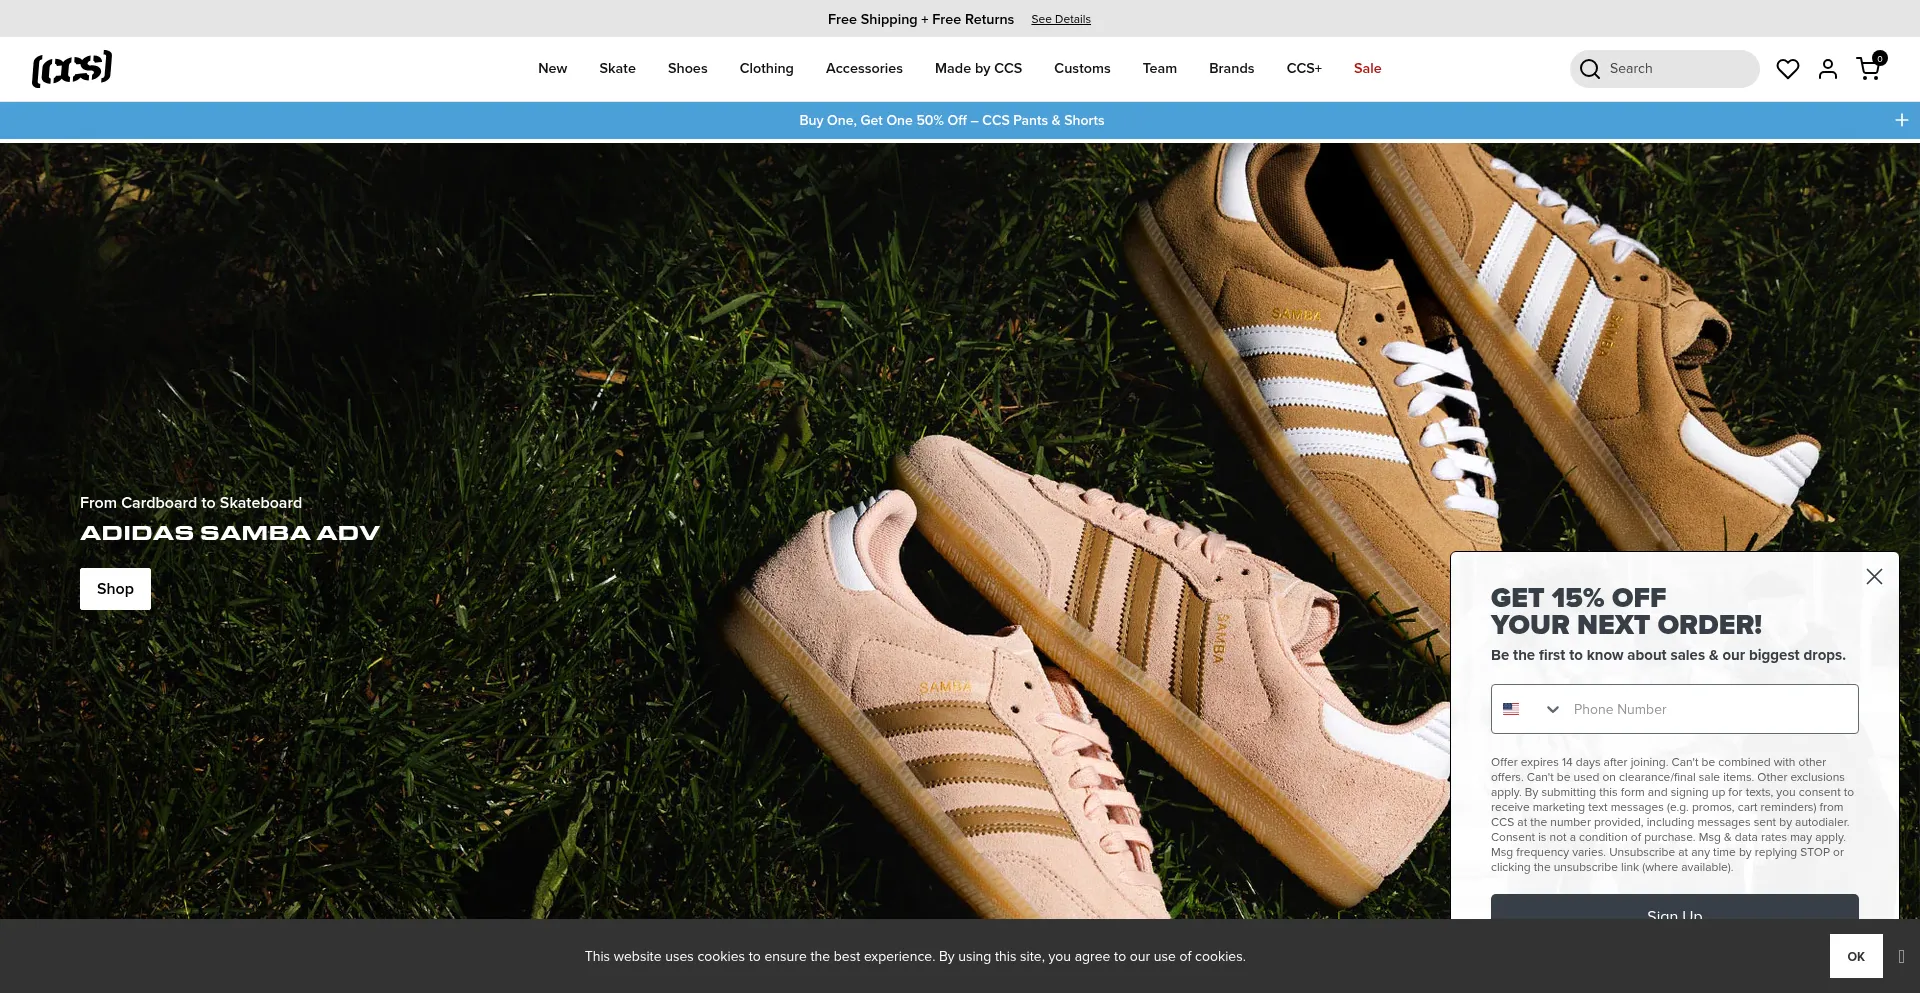This screenshot has width=1920, height=993.
Task: Open the Brands menu
Action: click(x=1231, y=69)
